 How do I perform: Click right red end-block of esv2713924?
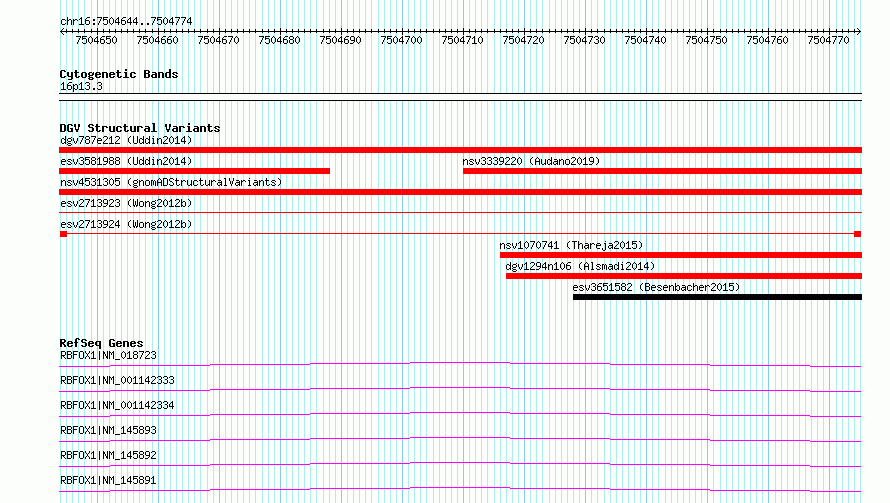(x=858, y=234)
